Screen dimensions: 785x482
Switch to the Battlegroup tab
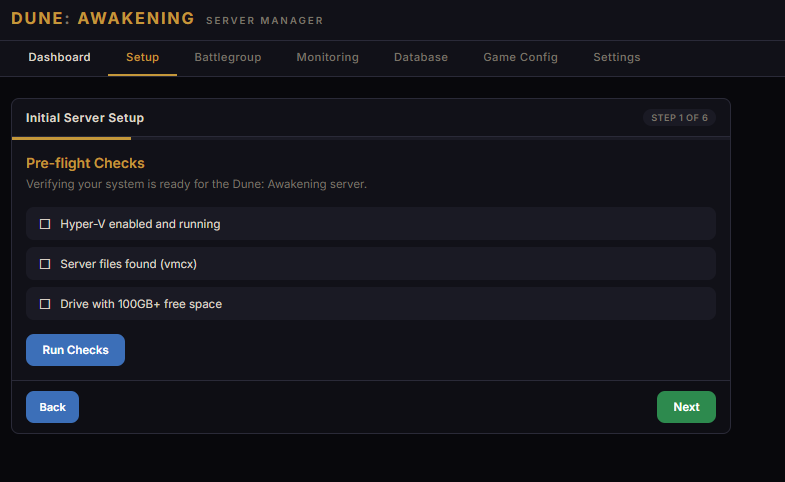(228, 58)
